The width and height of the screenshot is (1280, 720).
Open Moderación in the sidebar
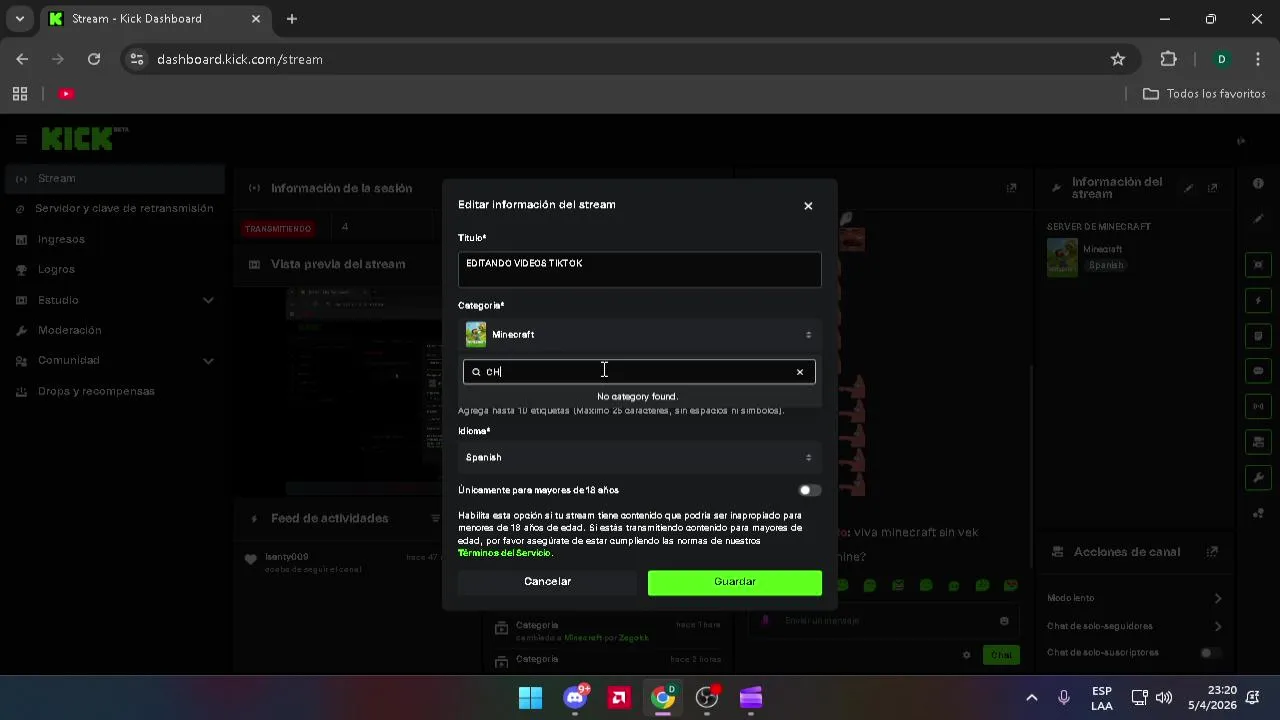pyautogui.click(x=114, y=330)
